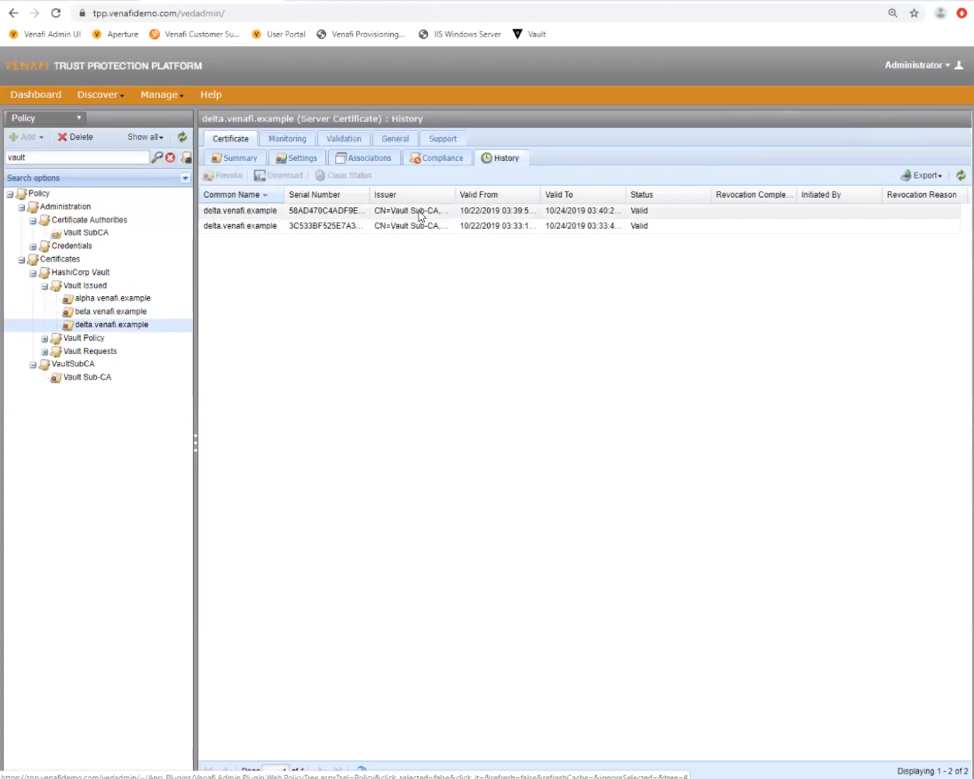
Task: Collapse the root Policy tree node
Action: click(10, 194)
